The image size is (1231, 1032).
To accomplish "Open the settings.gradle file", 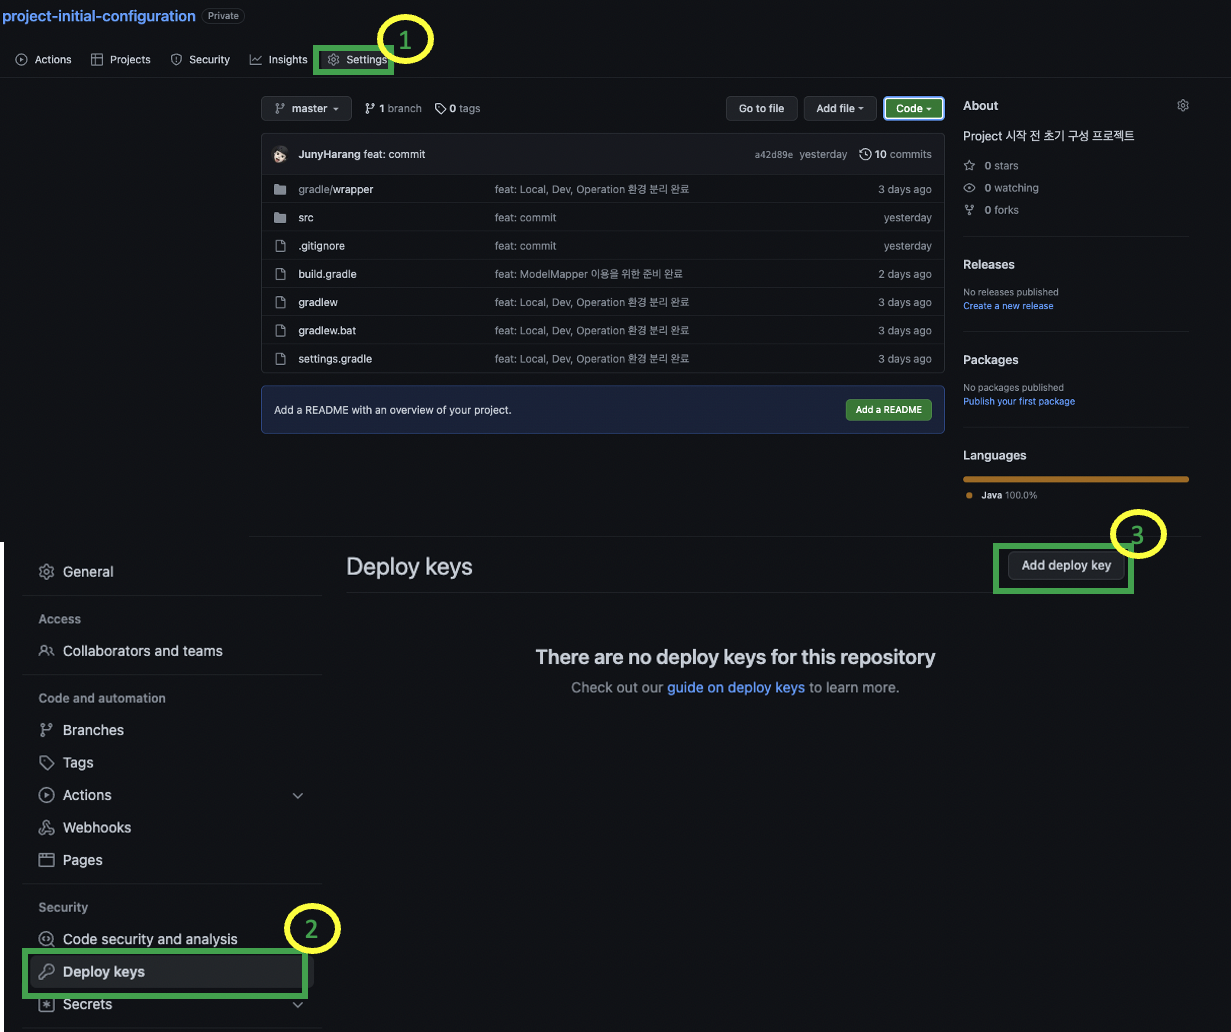I will coord(335,359).
